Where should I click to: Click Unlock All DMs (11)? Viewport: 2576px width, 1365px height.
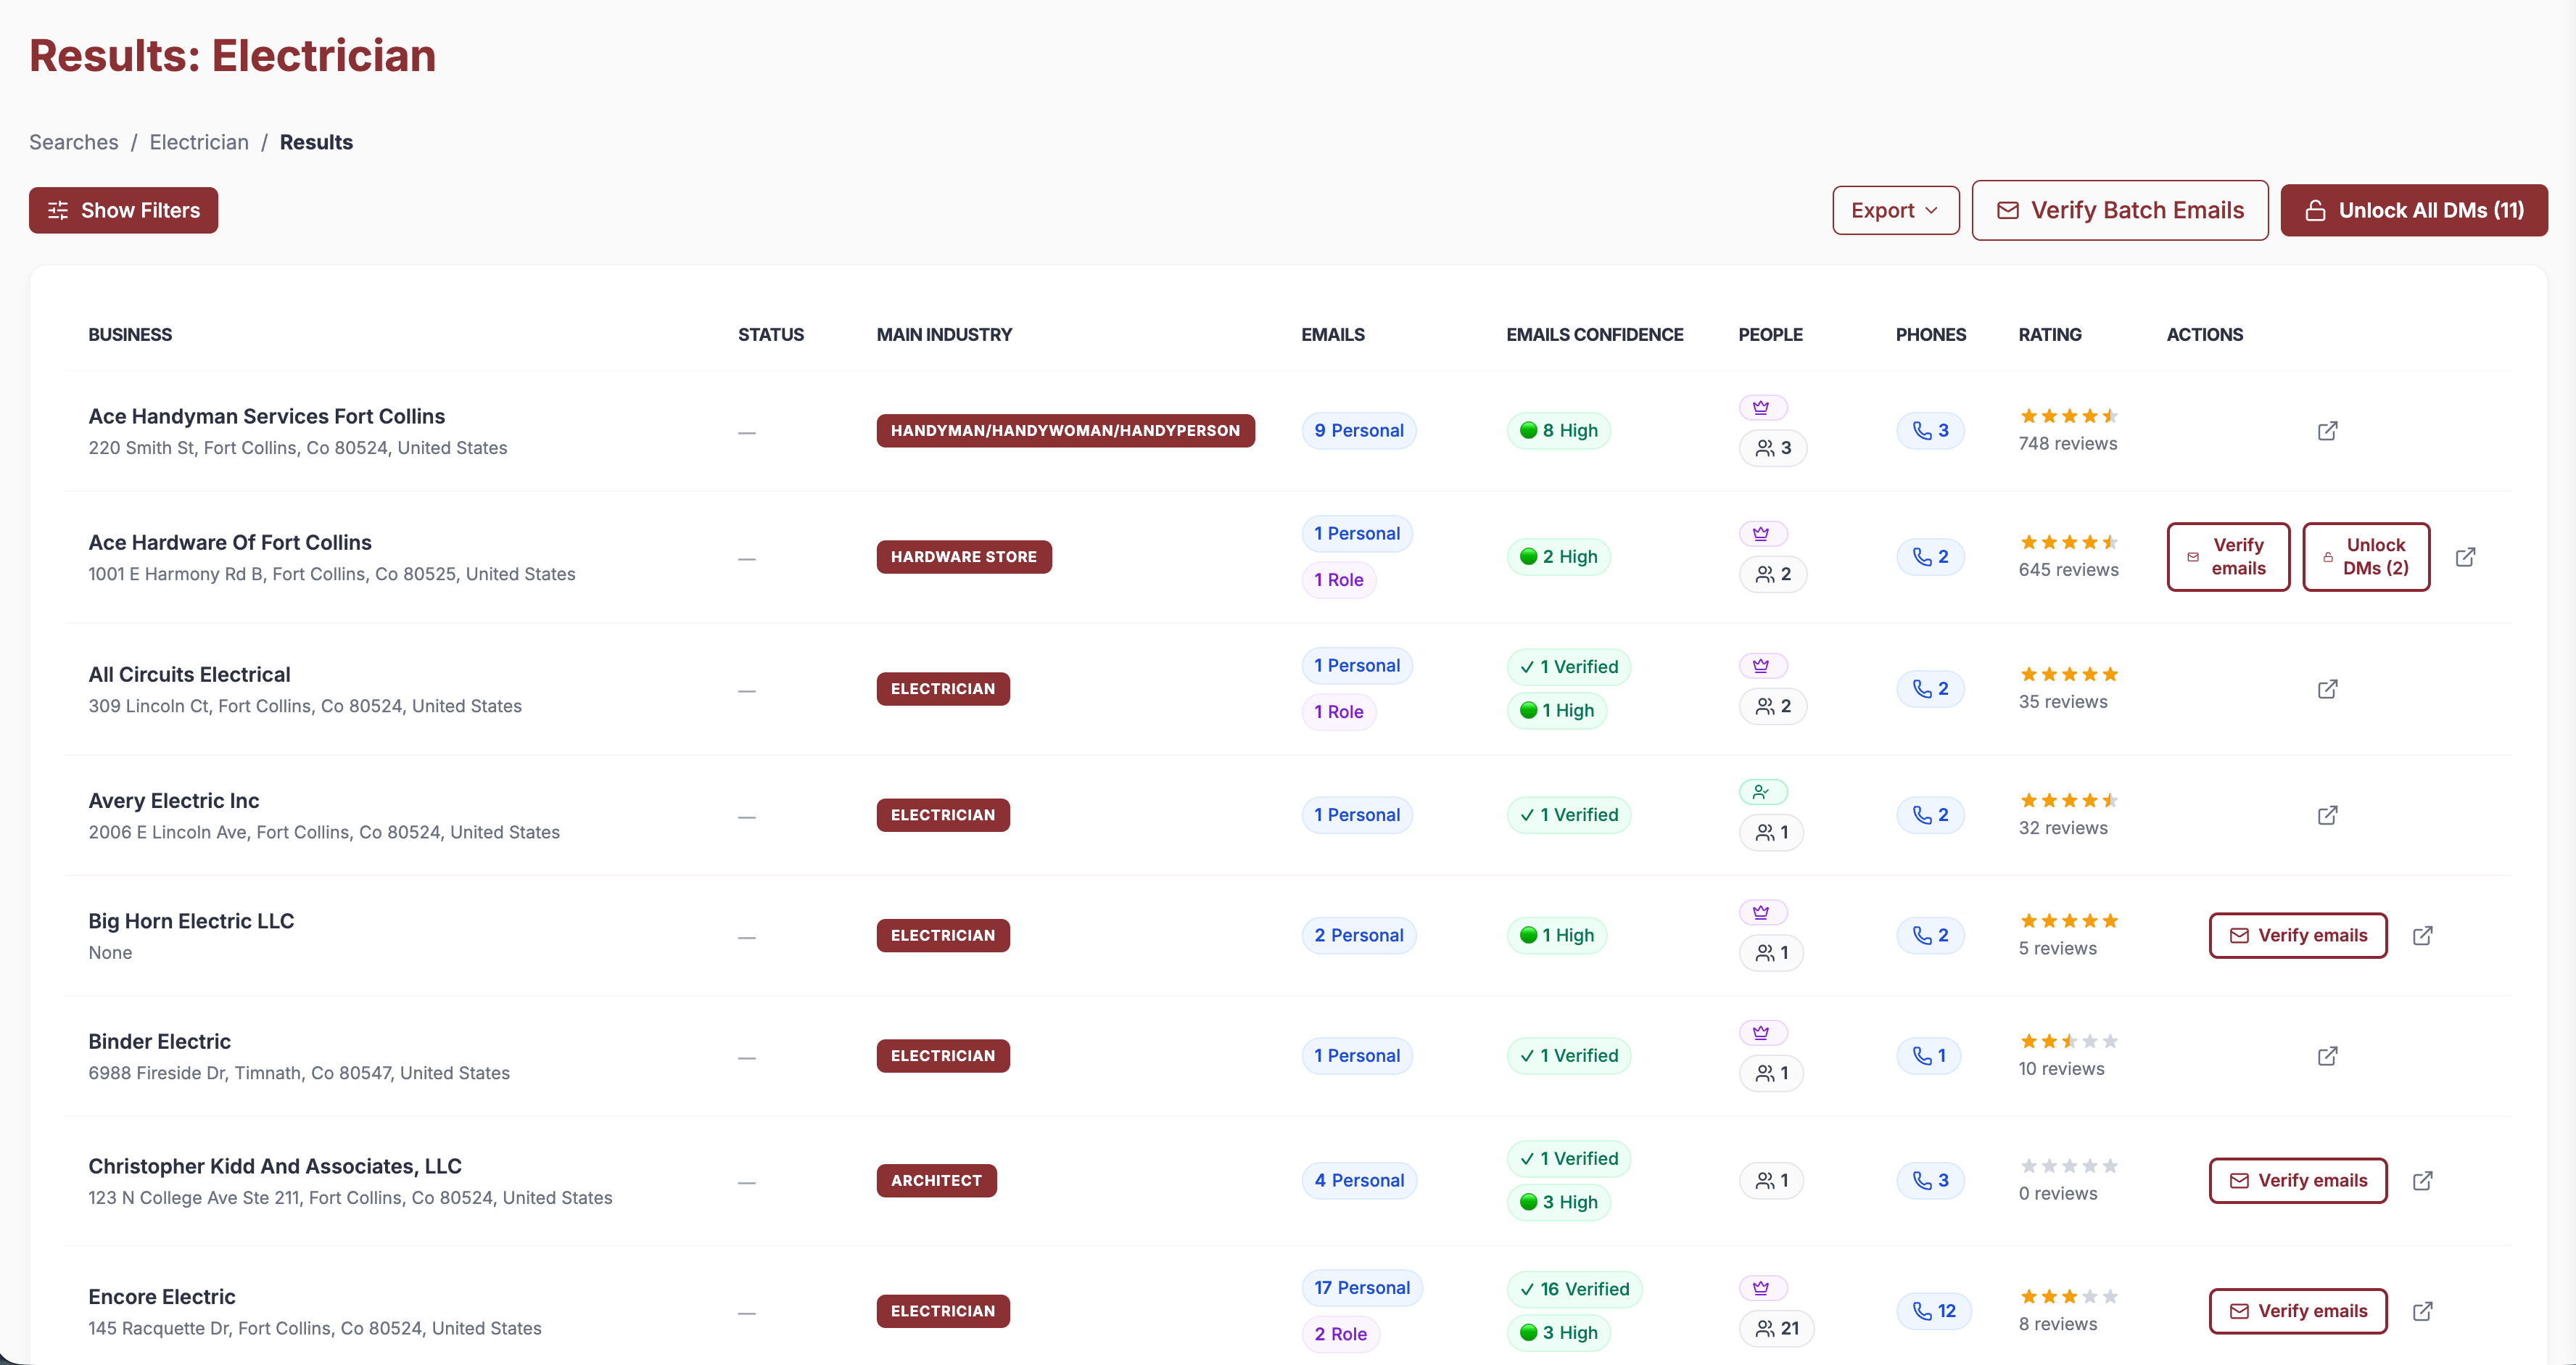tap(2413, 210)
